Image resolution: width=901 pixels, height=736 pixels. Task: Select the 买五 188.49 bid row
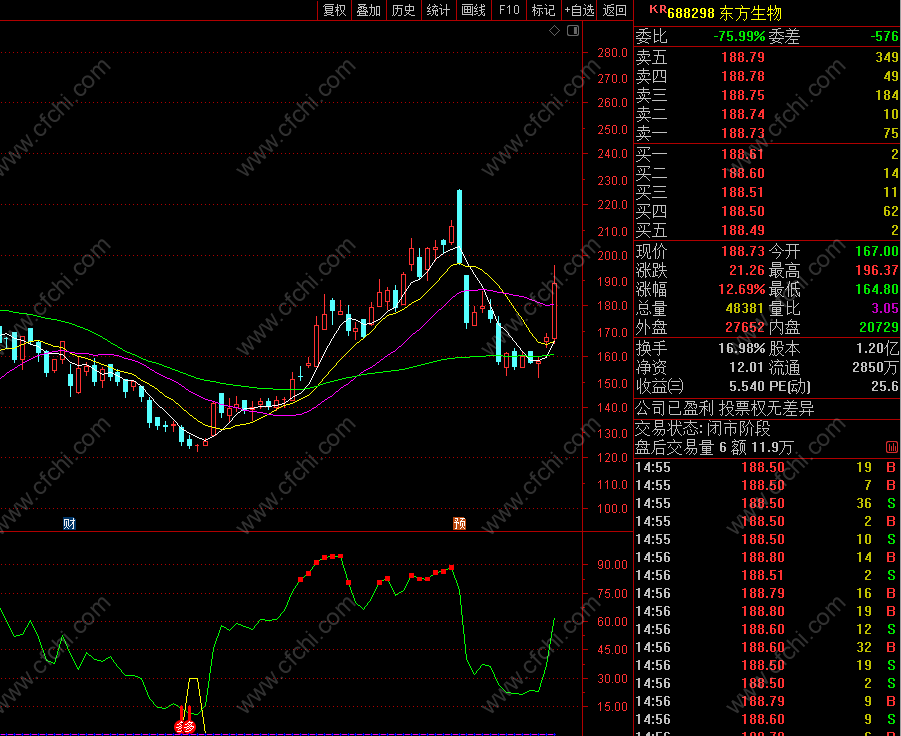click(767, 230)
